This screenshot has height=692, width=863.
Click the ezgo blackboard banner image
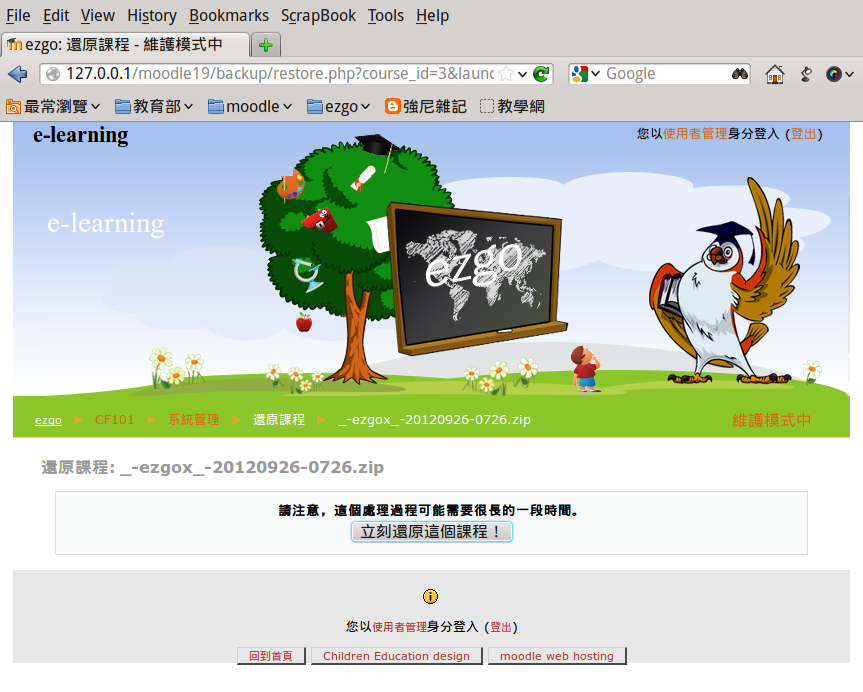click(476, 279)
